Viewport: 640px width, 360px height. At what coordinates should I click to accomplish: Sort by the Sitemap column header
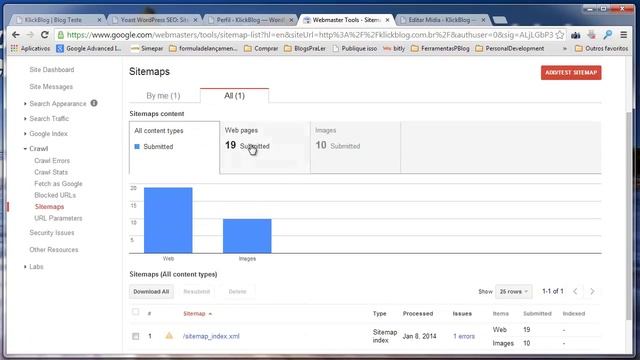click(198, 313)
